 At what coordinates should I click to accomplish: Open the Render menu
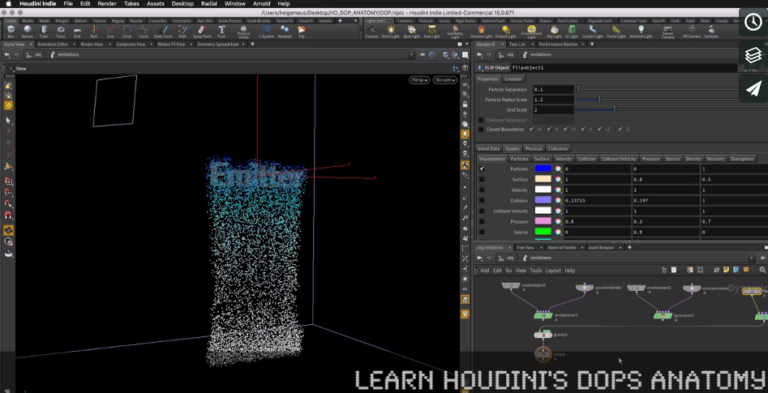coord(107,3)
